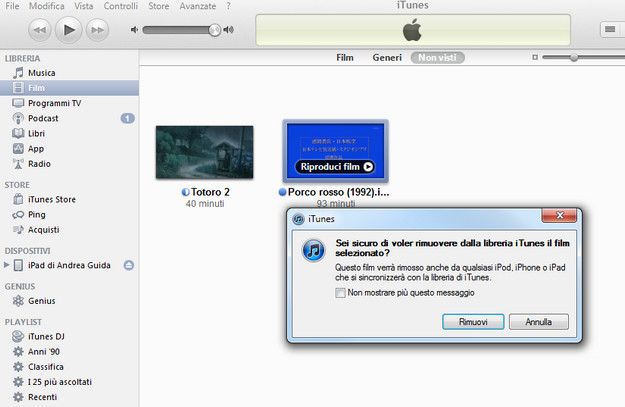Eject iPad di Andrea Guida
This screenshot has height=407, width=625.
(x=129, y=265)
